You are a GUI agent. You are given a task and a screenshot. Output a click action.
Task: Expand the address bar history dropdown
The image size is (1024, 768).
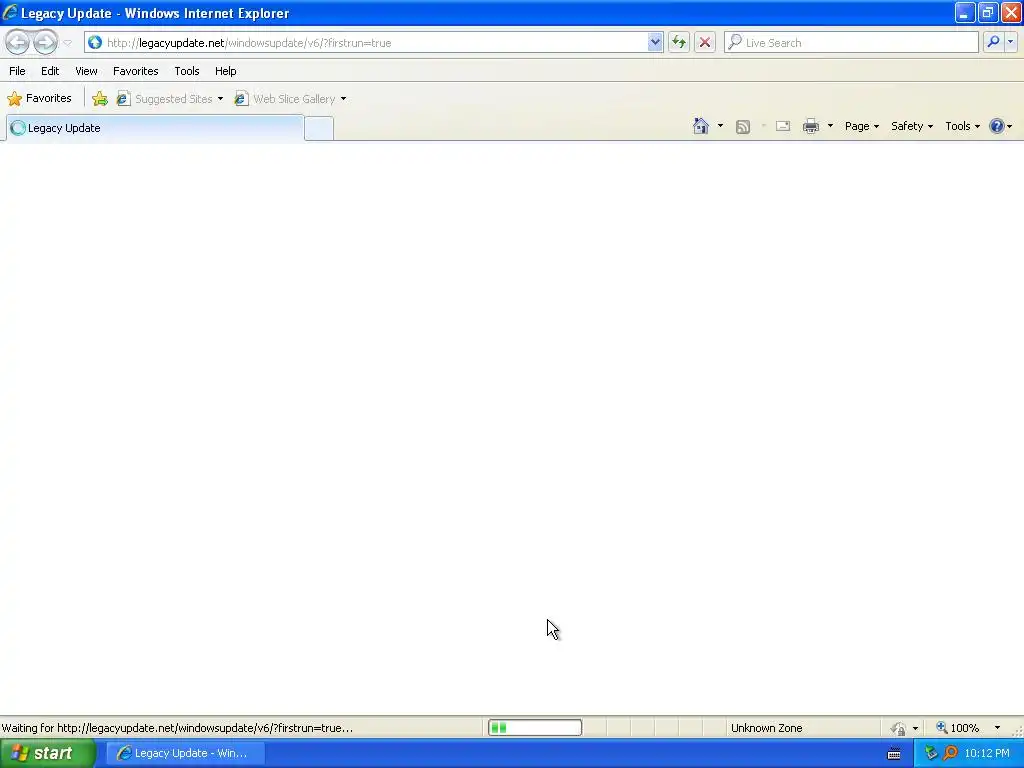click(655, 43)
